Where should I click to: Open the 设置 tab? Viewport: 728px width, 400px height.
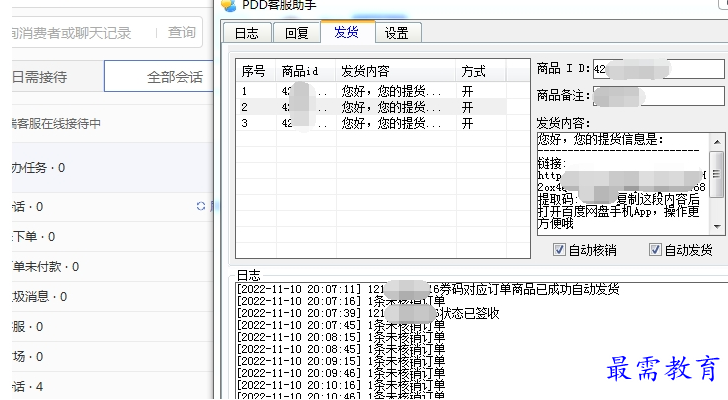pyautogui.click(x=396, y=33)
